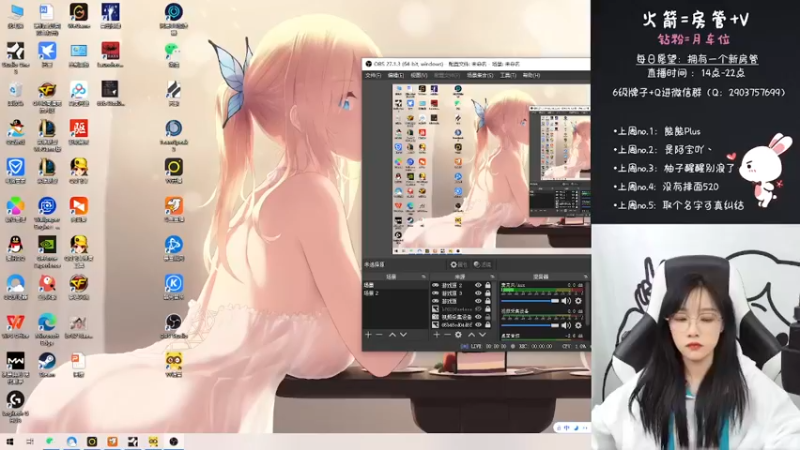Add a new scene with plus button in Scenes panel
Screen dimensions: 800x450
[368, 335]
